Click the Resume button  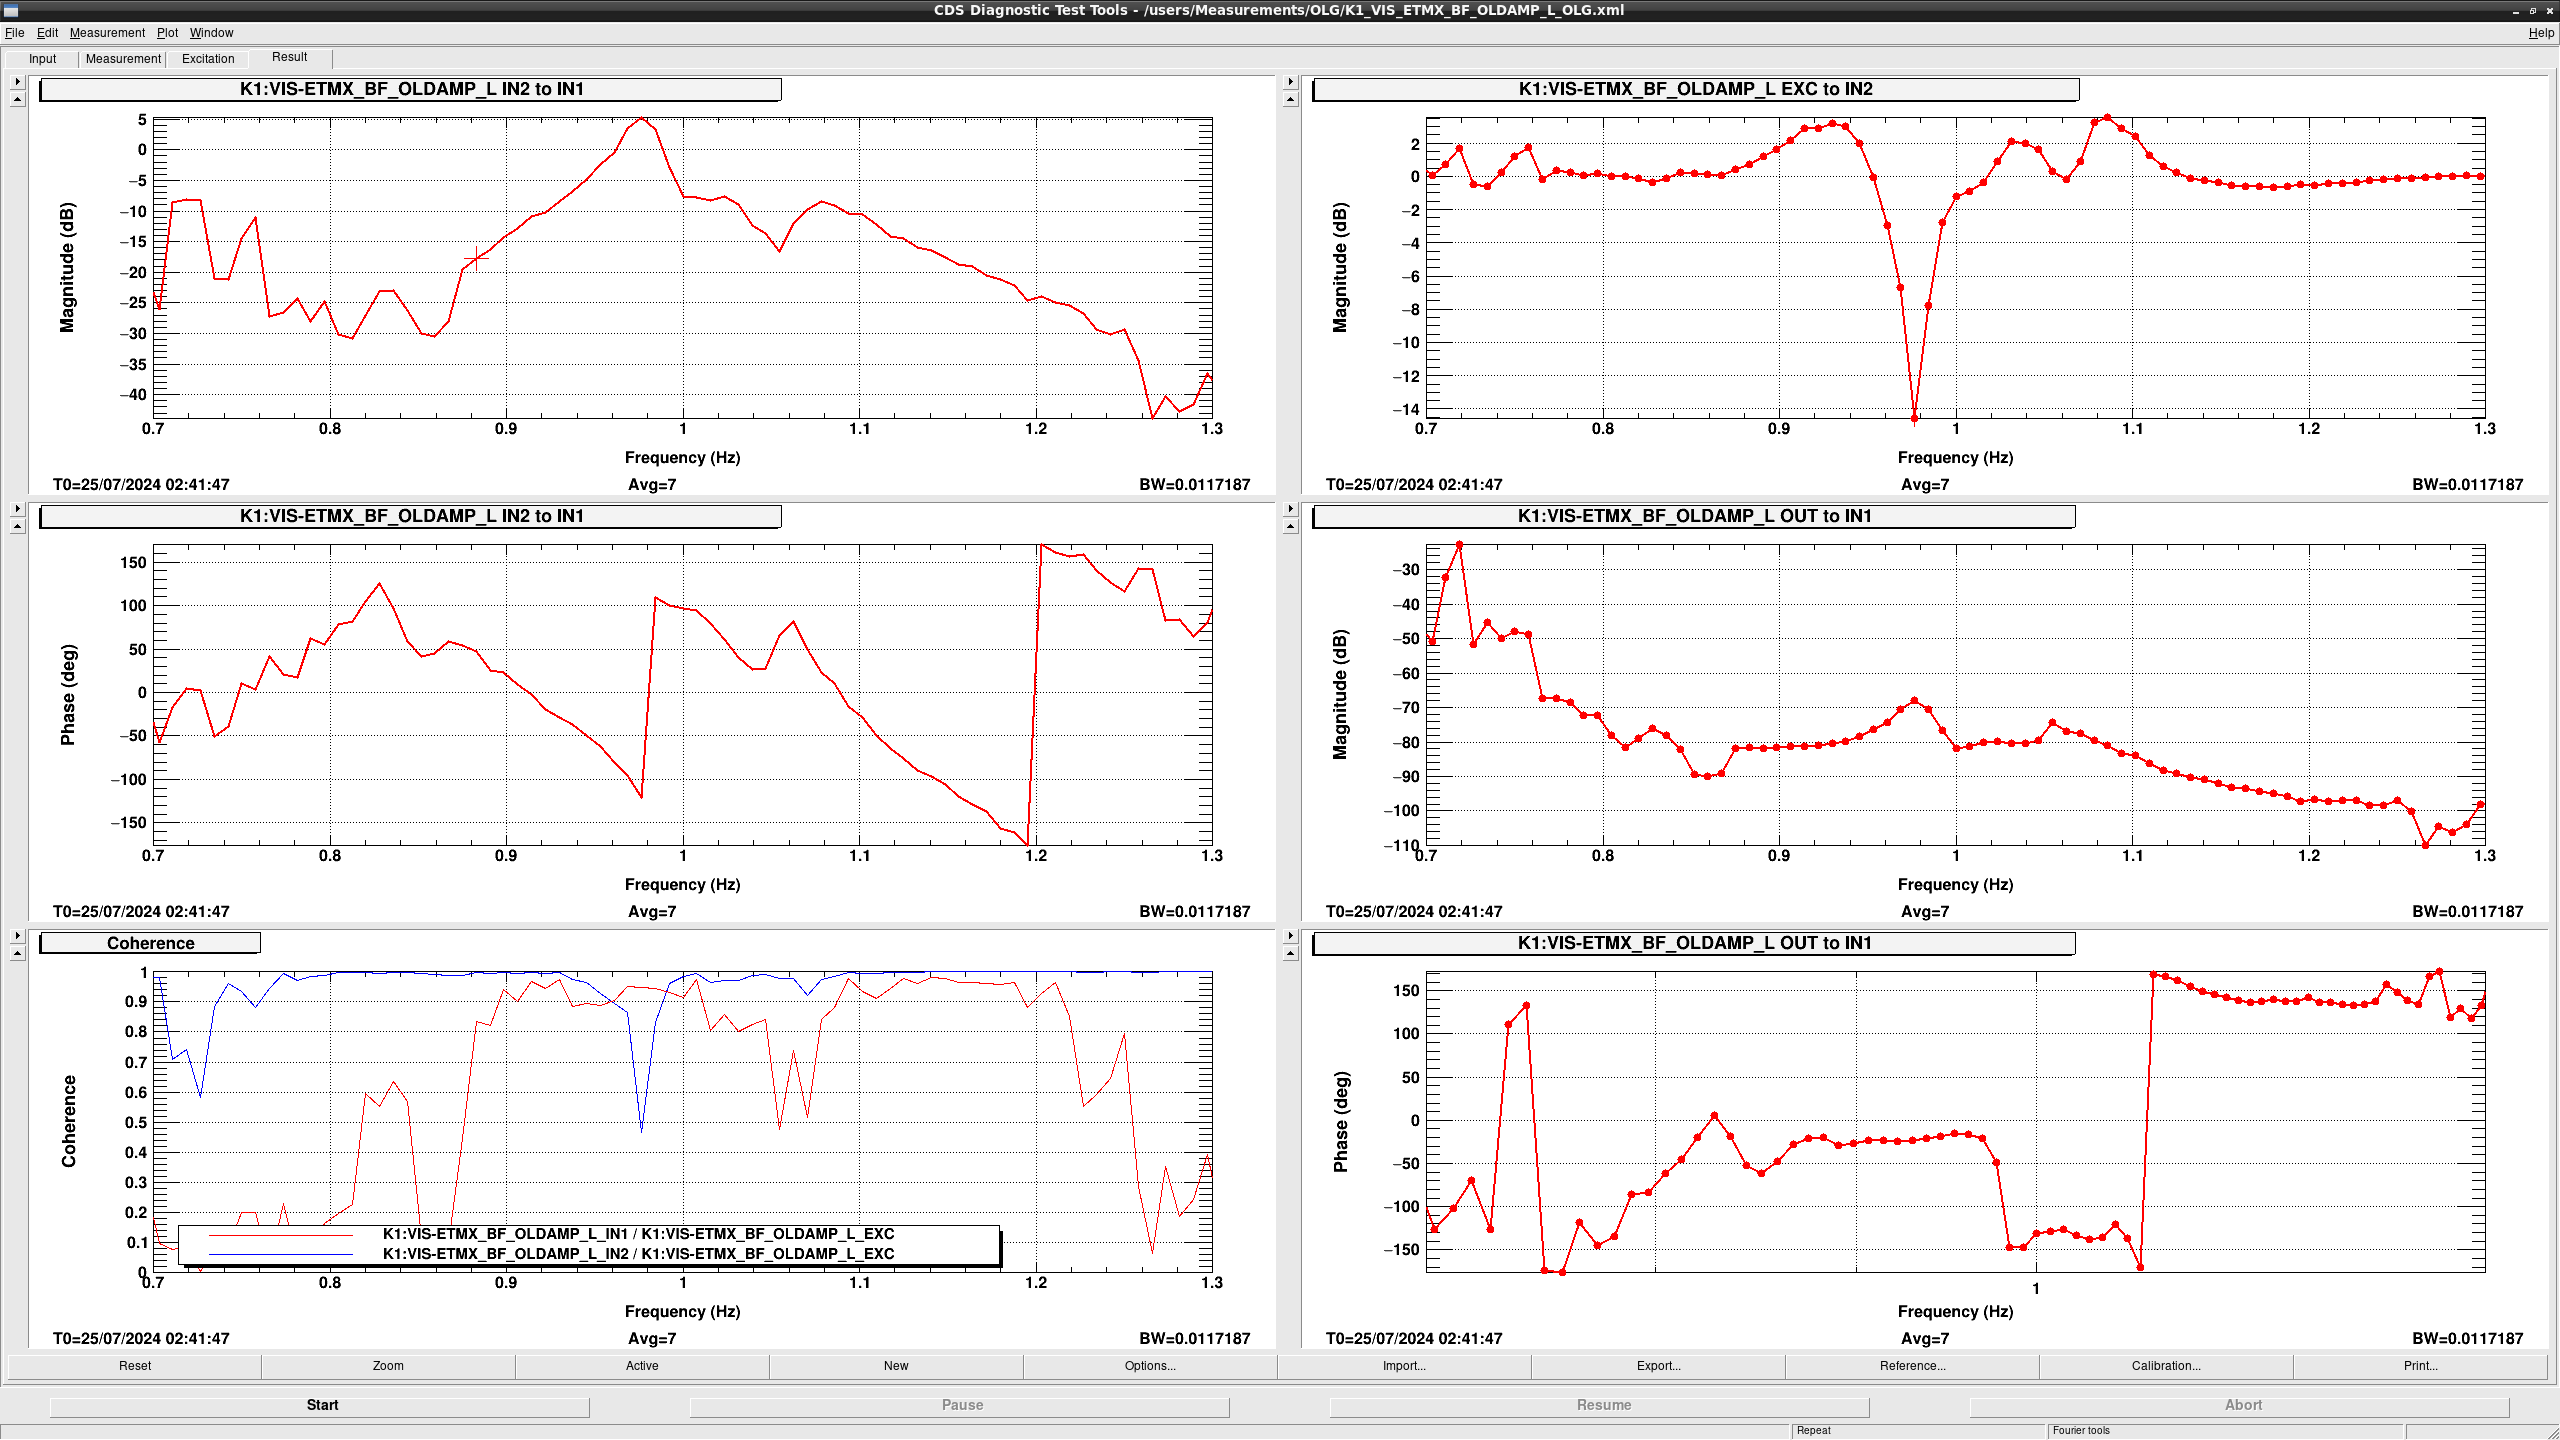click(1600, 1405)
